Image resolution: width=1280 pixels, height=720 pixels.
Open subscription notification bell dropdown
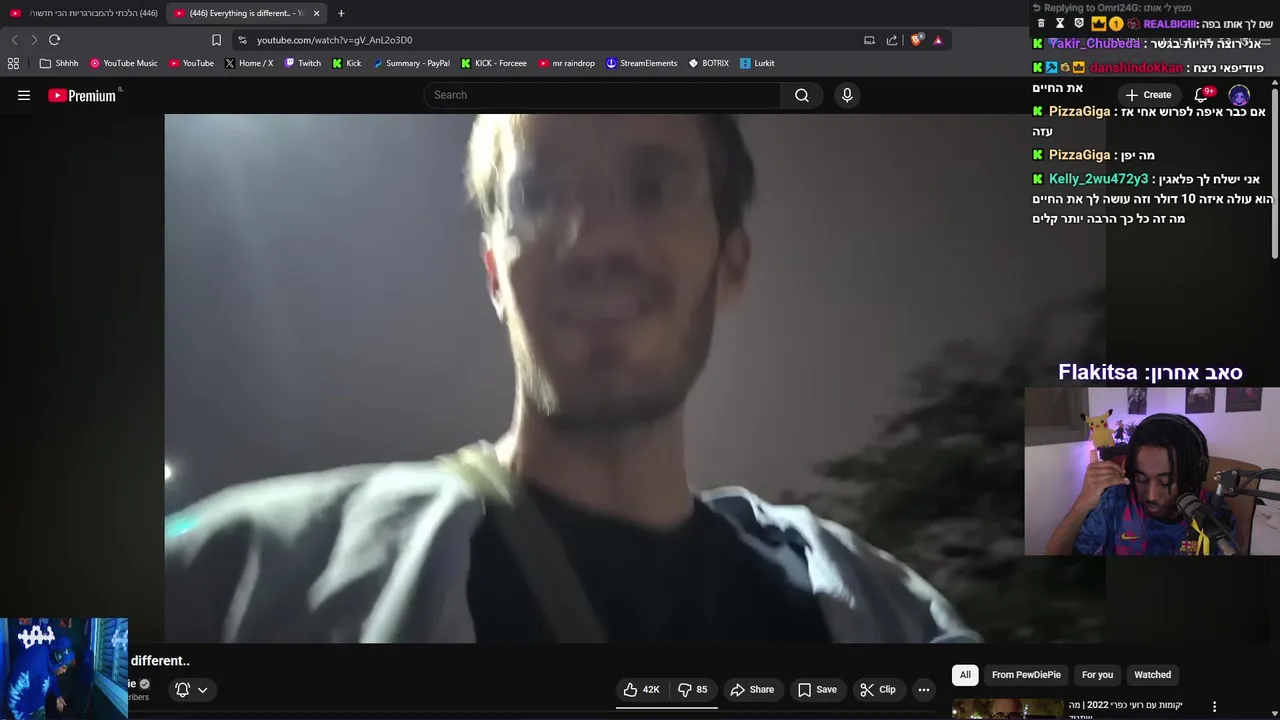(191, 689)
